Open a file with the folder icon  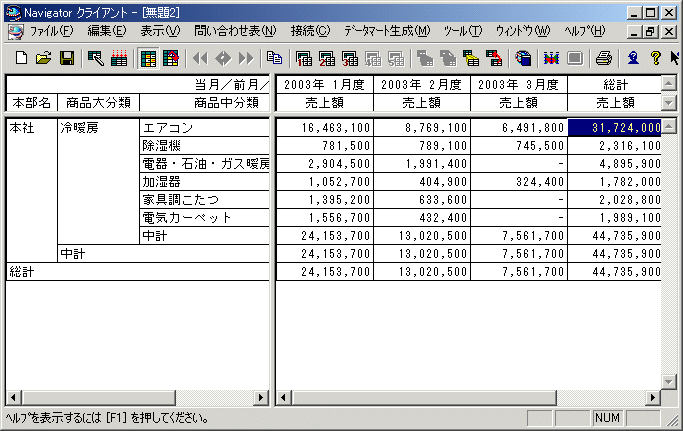[44, 58]
